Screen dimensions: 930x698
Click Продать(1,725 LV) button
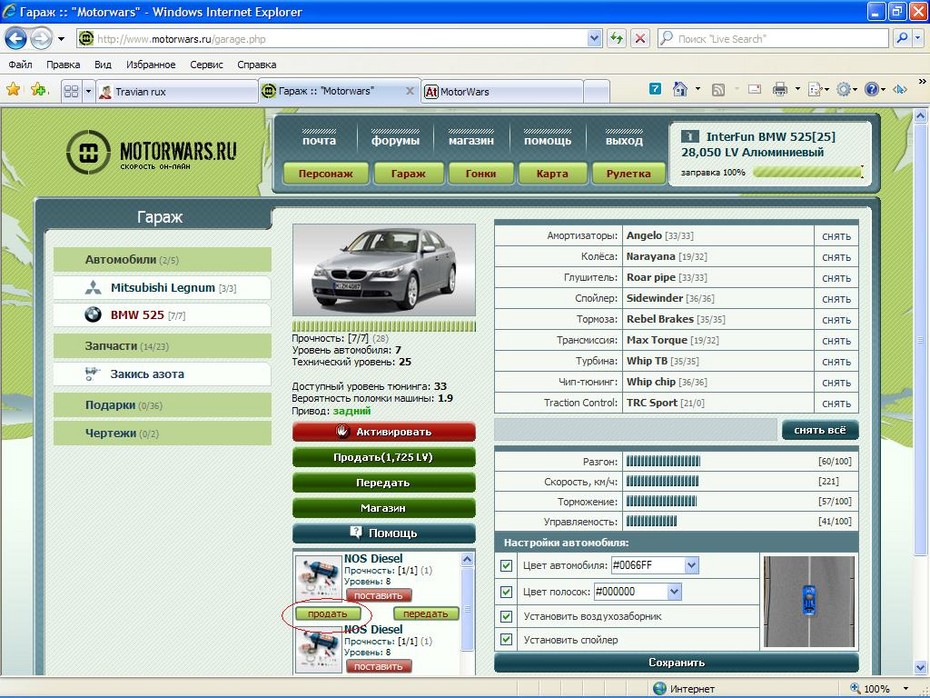pyautogui.click(x=384, y=457)
